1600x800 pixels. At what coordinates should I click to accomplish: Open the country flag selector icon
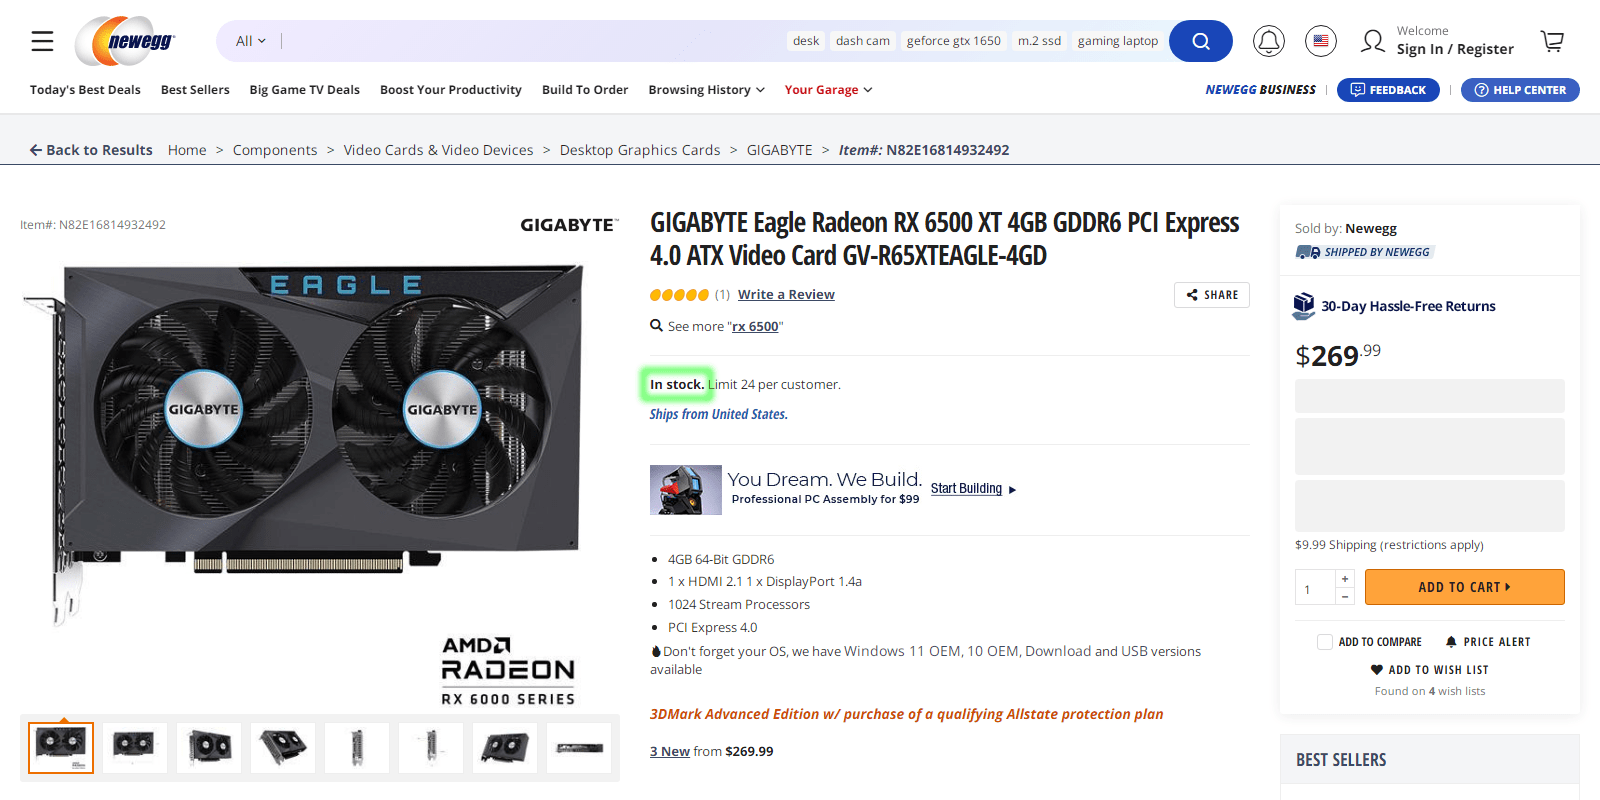(x=1321, y=41)
